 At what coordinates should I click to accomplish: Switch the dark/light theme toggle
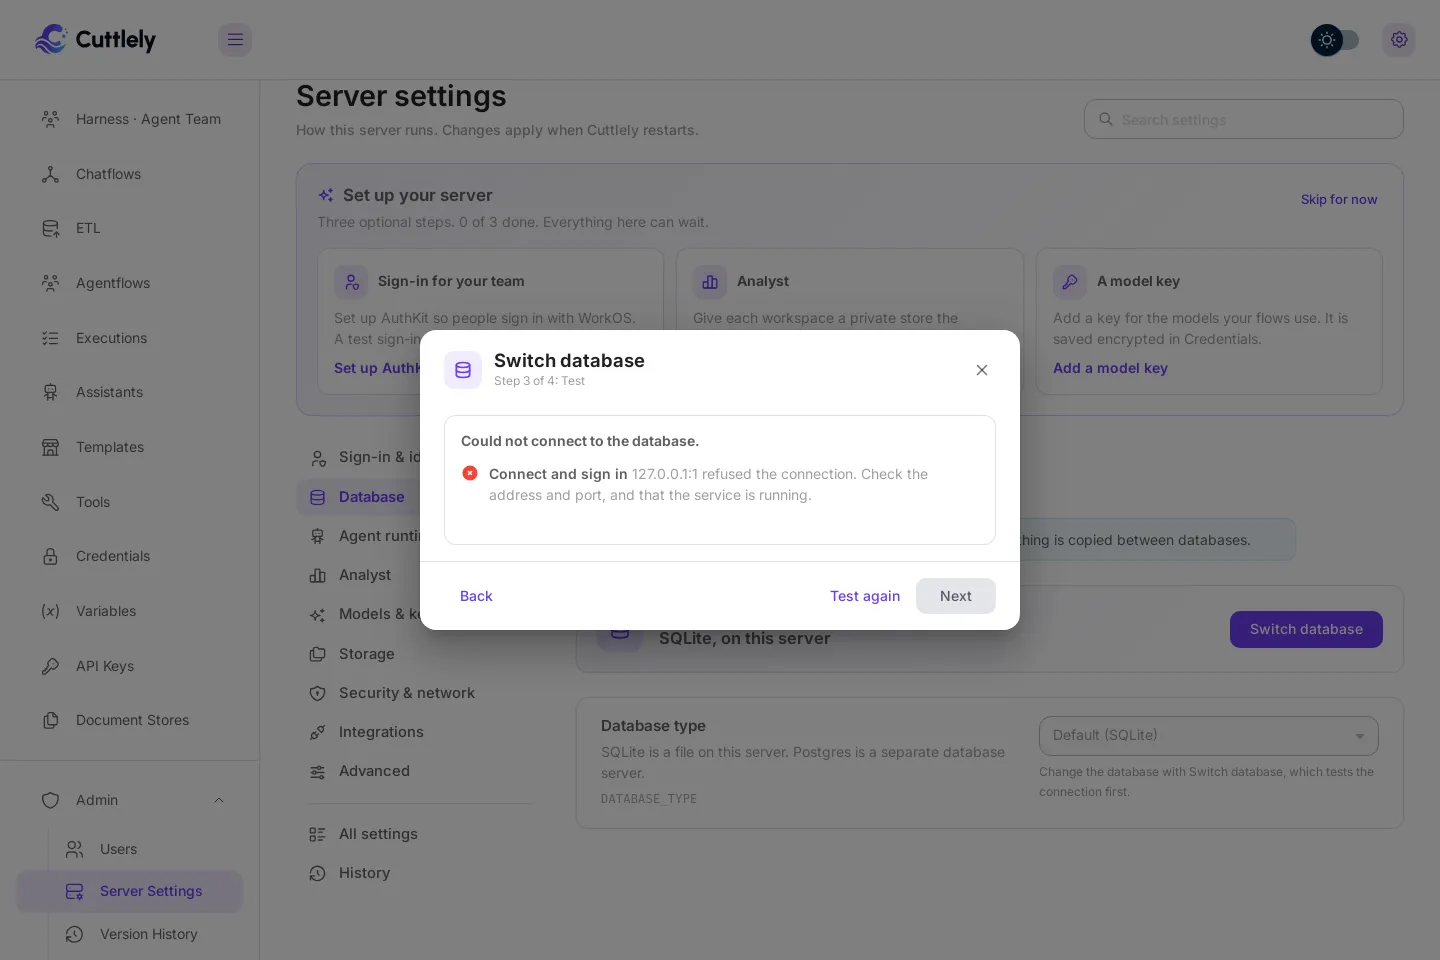coord(1335,40)
